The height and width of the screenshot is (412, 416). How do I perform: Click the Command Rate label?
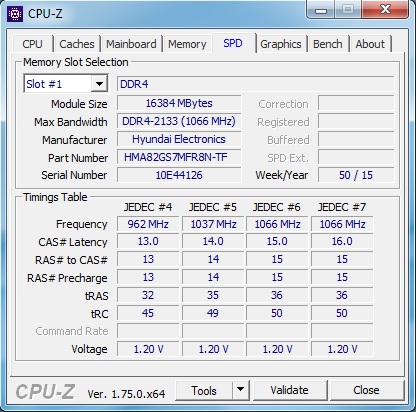point(72,331)
